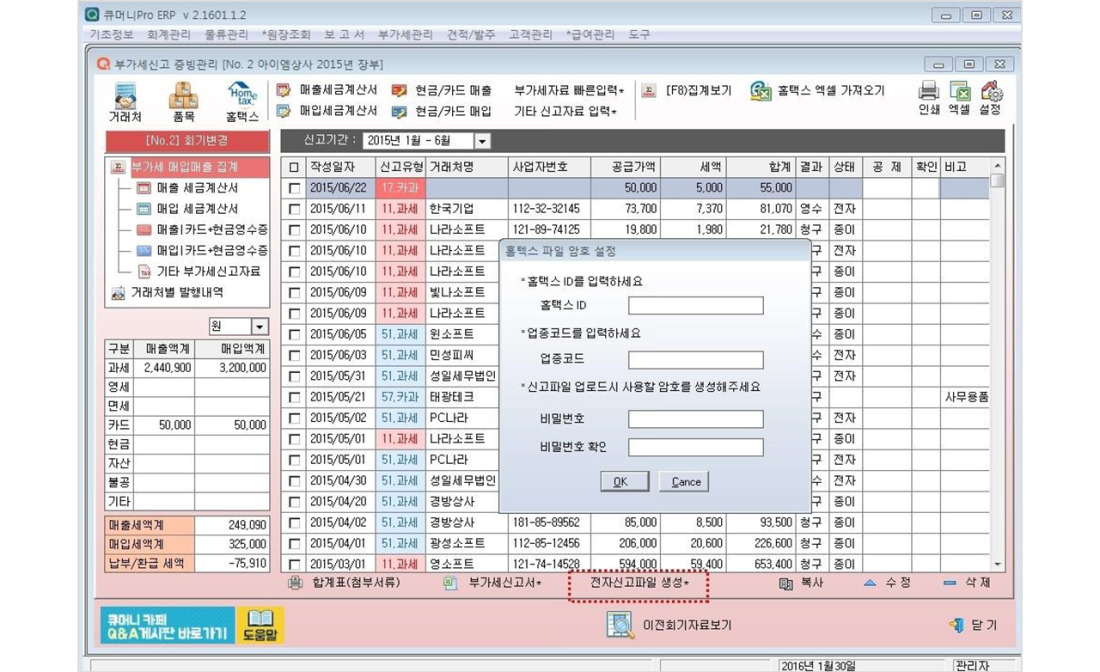Viewport: 1100px width, 672px height.
Task: Open the 원 currency unit dropdown
Action: tap(260, 326)
